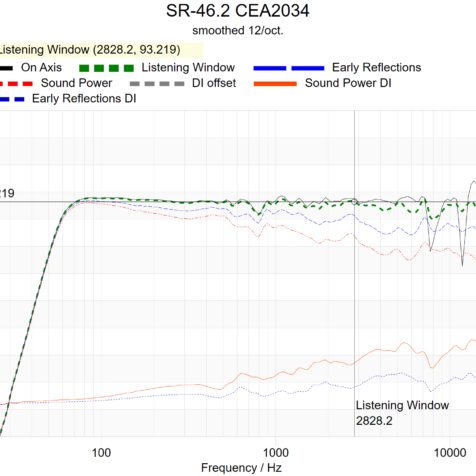The width and height of the screenshot is (476, 476).
Task: Click the 10000 tick label on frequency axis
Action: (x=450, y=453)
